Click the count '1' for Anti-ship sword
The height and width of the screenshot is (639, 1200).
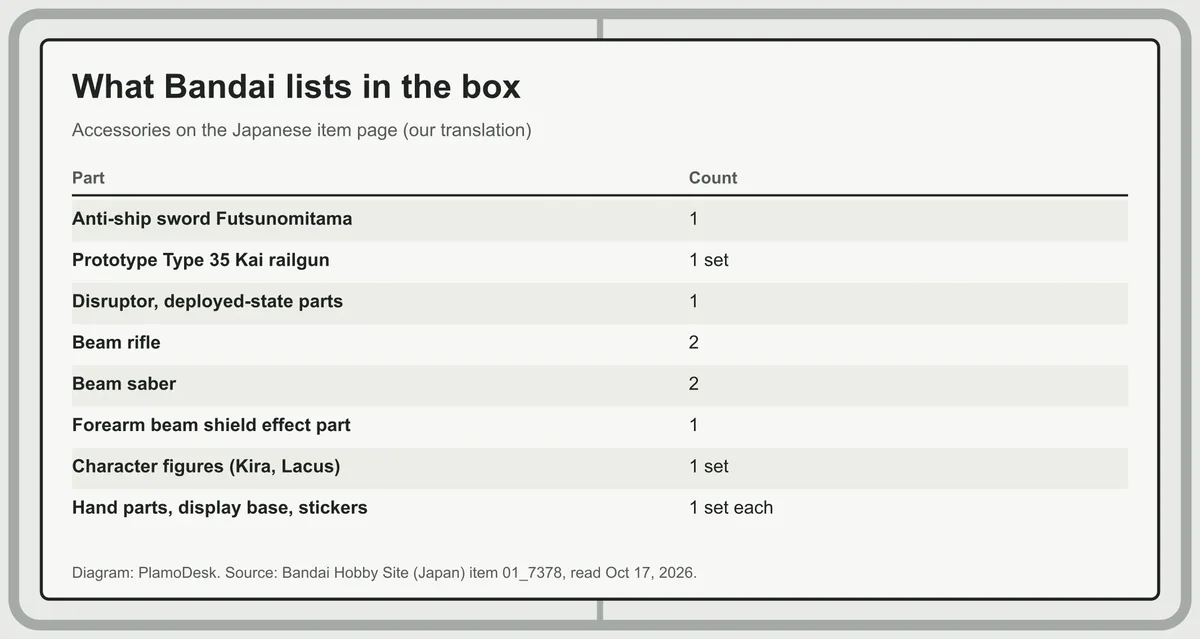694,218
